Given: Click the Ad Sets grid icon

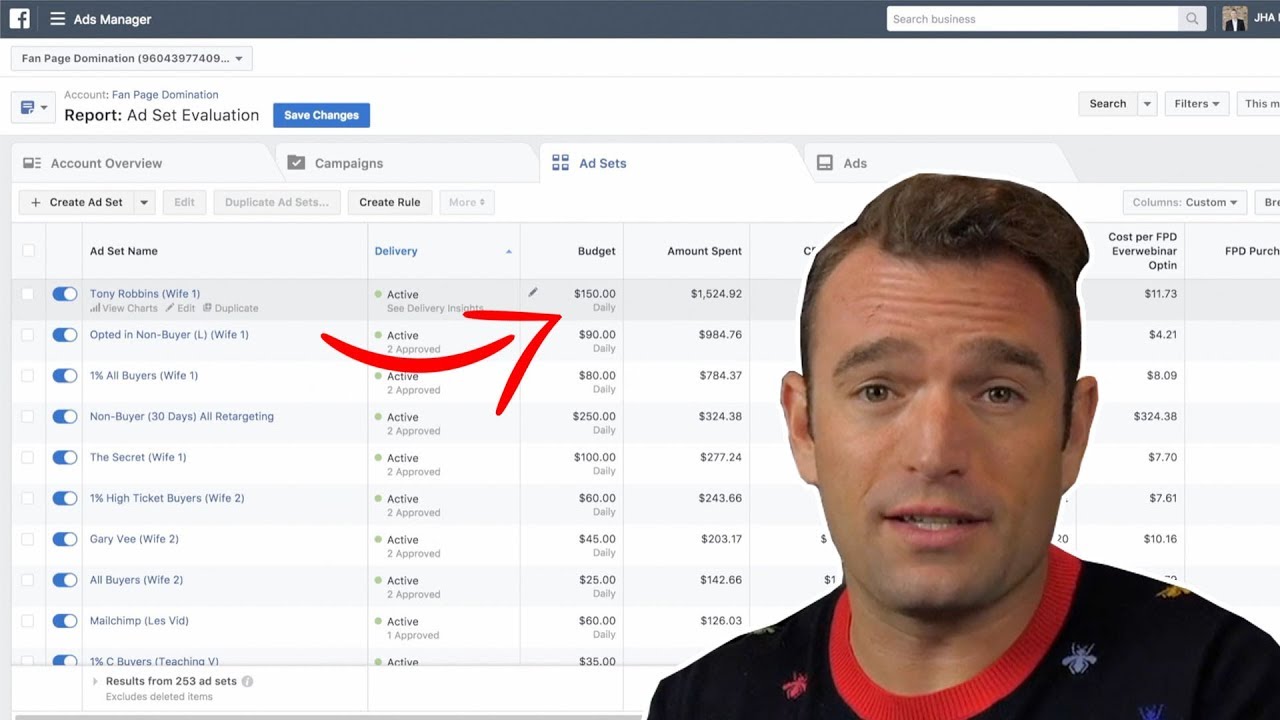Looking at the screenshot, I should [x=560, y=163].
